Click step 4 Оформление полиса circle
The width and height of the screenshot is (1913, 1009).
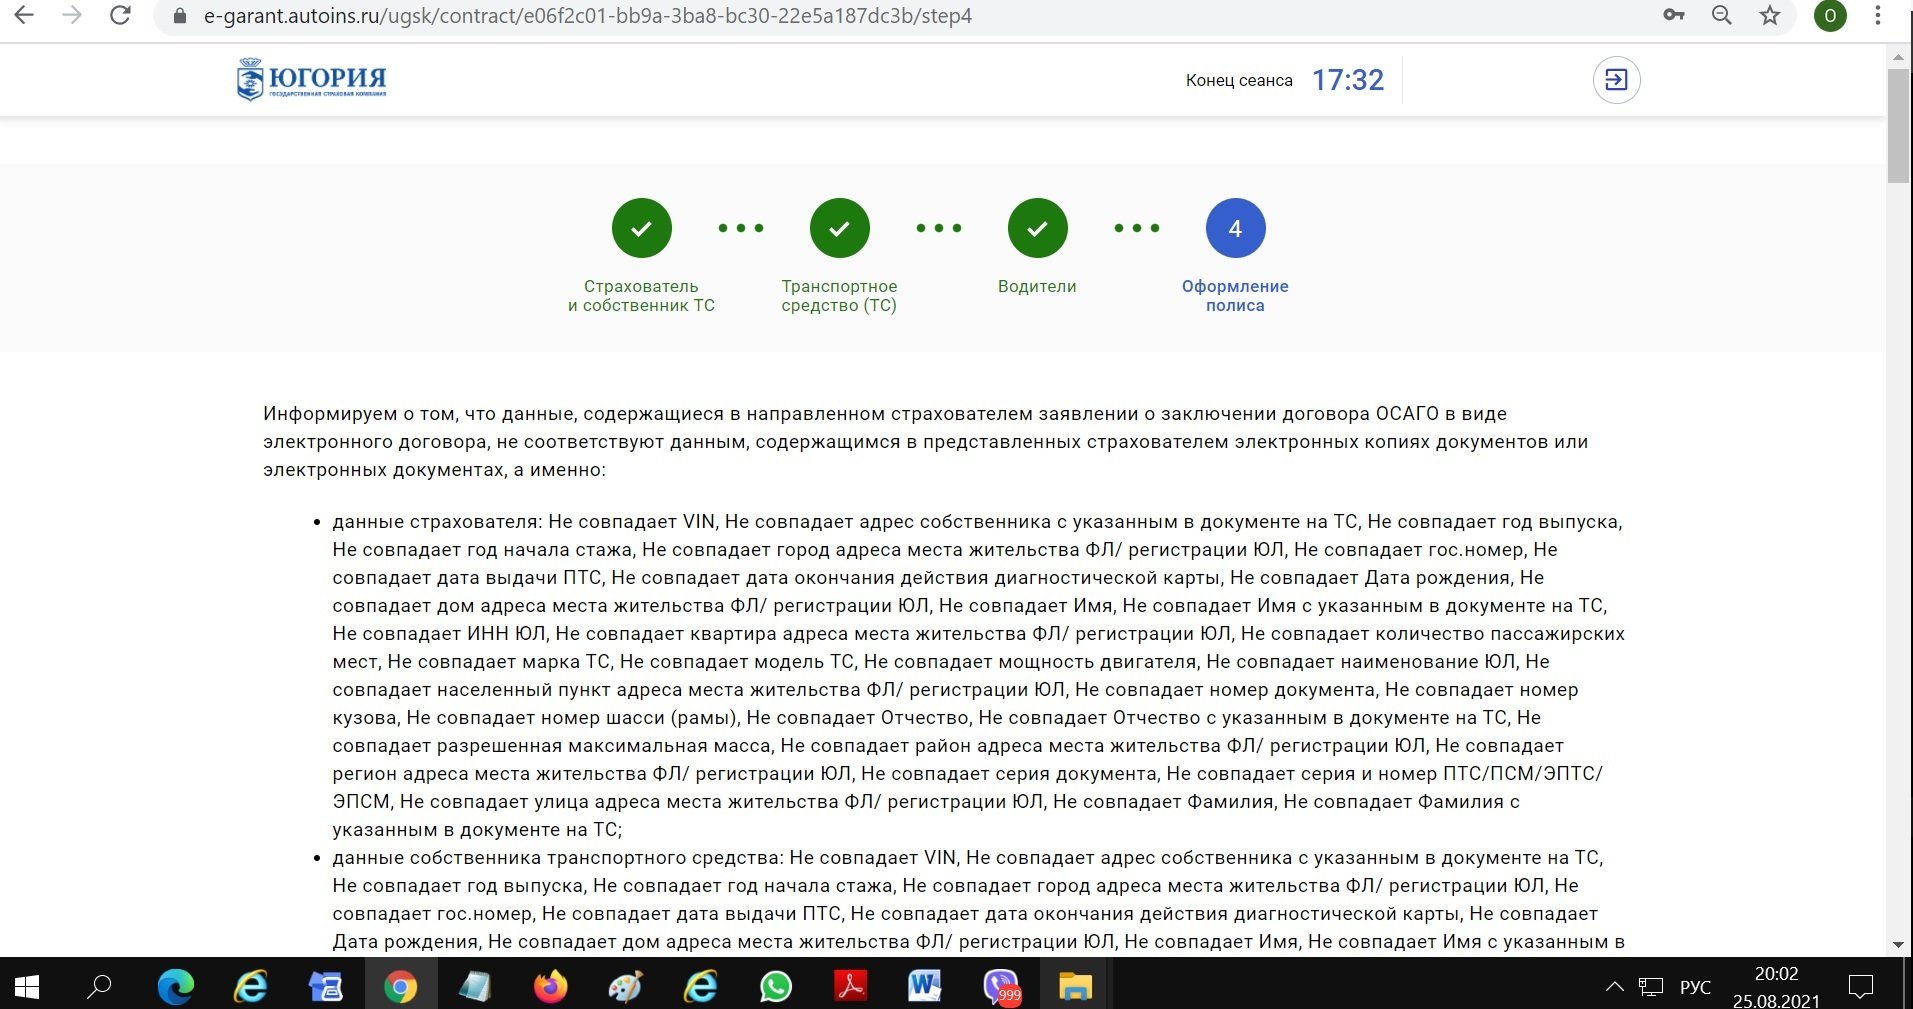[1235, 228]
